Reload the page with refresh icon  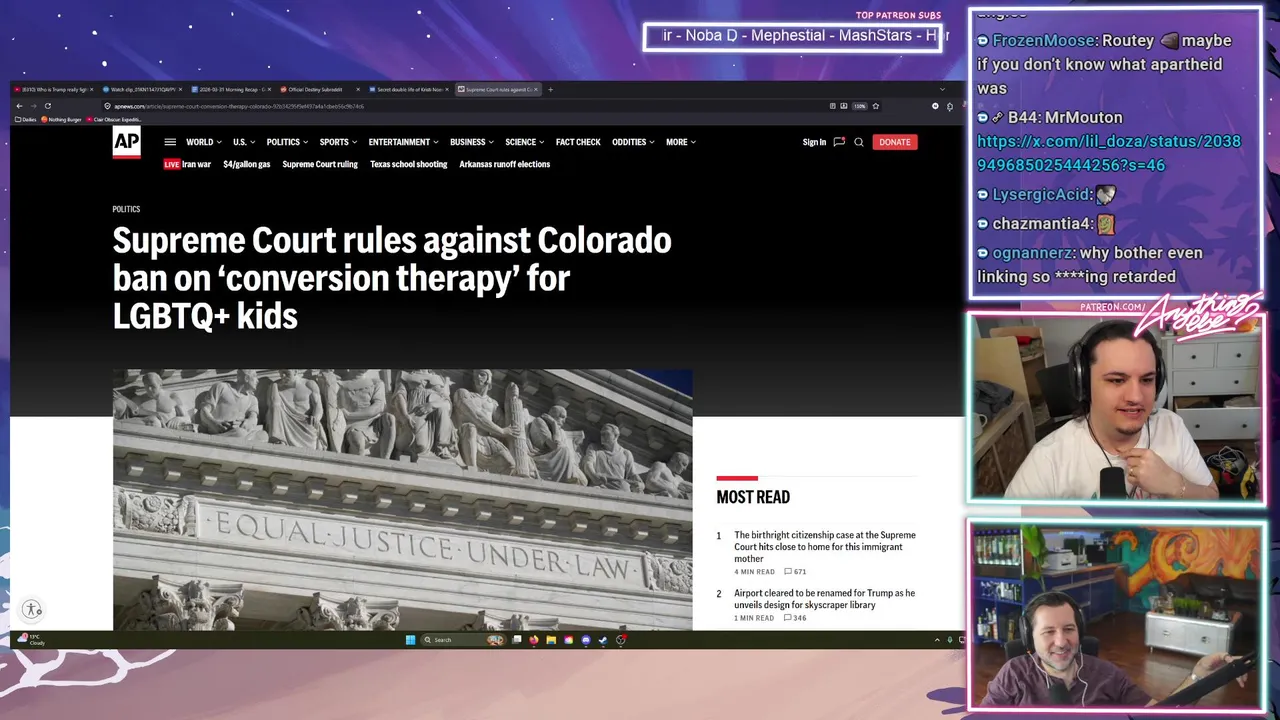click(x=47, y=106)
